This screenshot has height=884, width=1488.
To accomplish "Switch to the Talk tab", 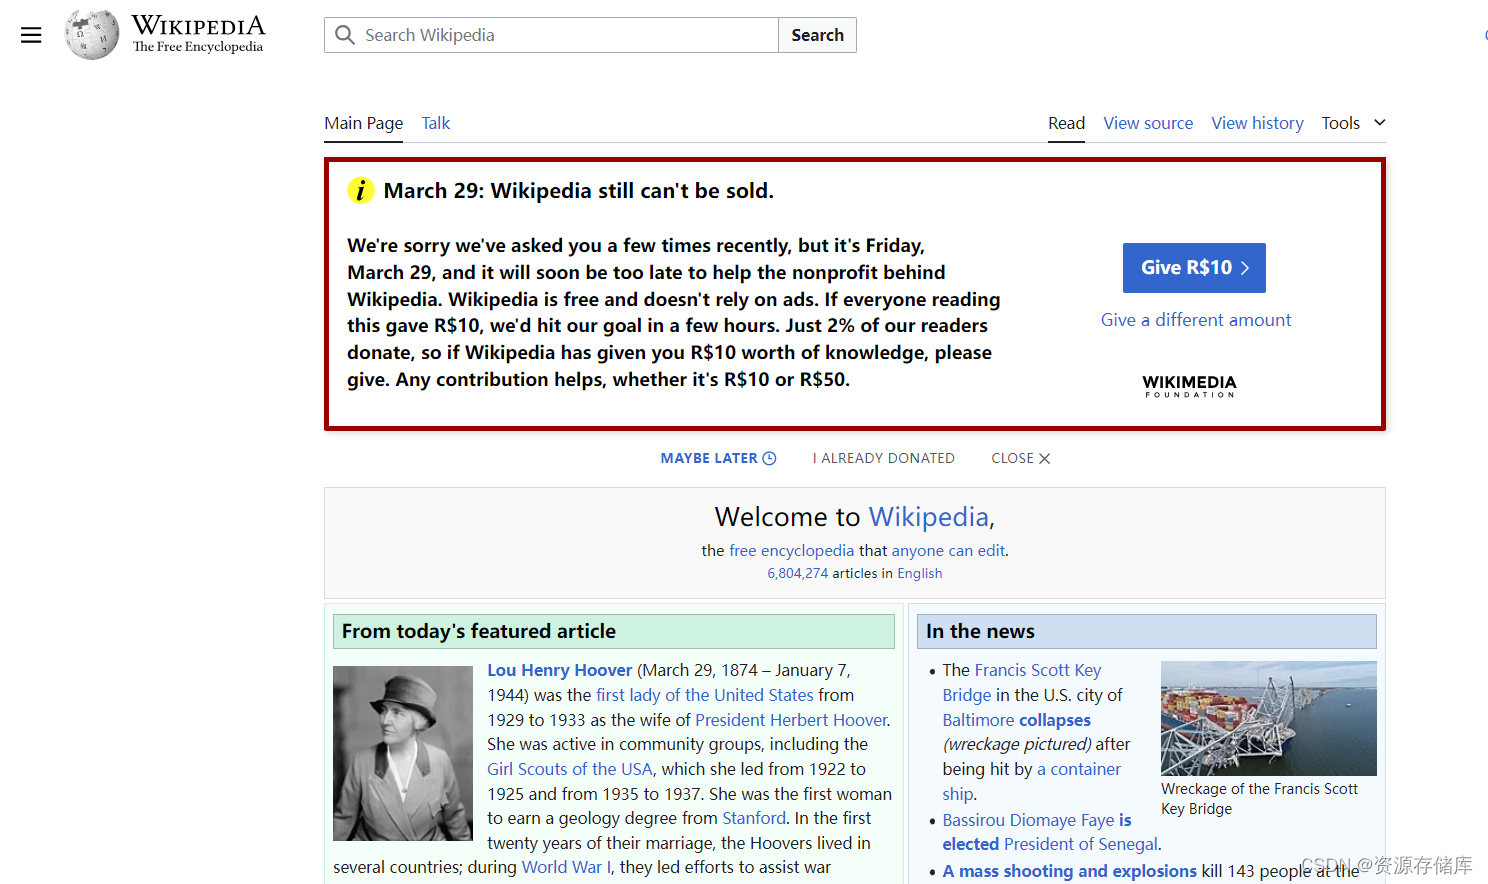I will 435,122.
